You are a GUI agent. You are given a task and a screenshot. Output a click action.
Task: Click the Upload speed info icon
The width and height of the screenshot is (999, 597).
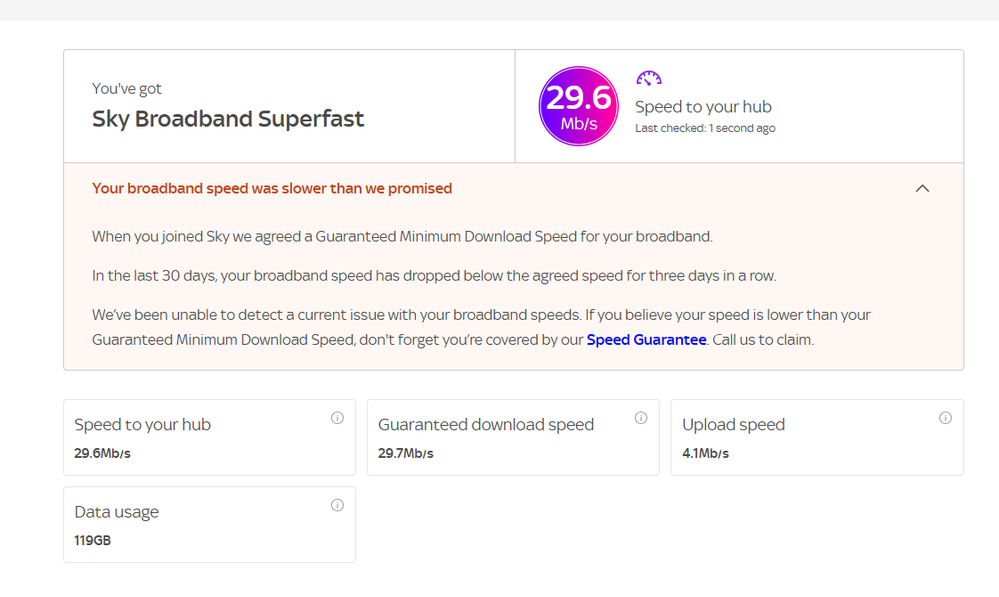[945, 418]
